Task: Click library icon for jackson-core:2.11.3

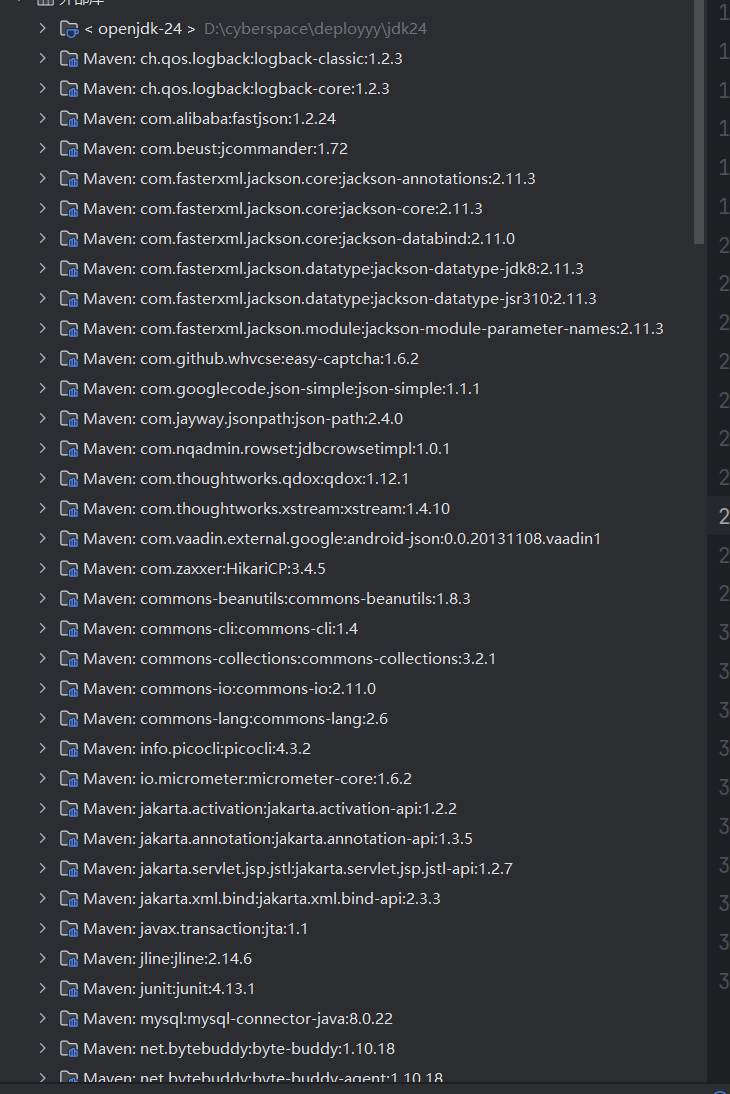Action: 69,209
